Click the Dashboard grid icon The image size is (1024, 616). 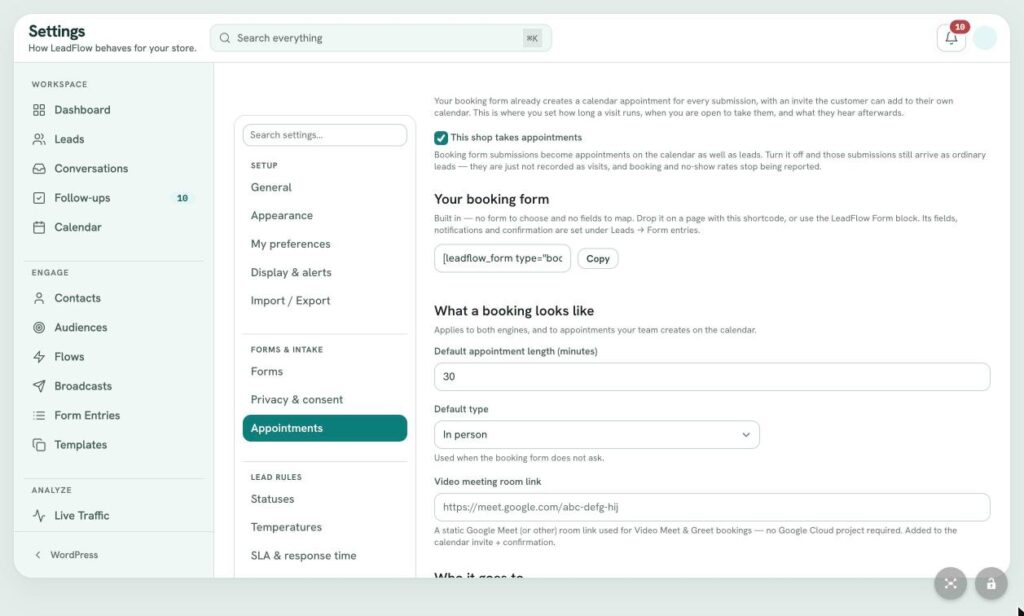click(x=39, y=110)
